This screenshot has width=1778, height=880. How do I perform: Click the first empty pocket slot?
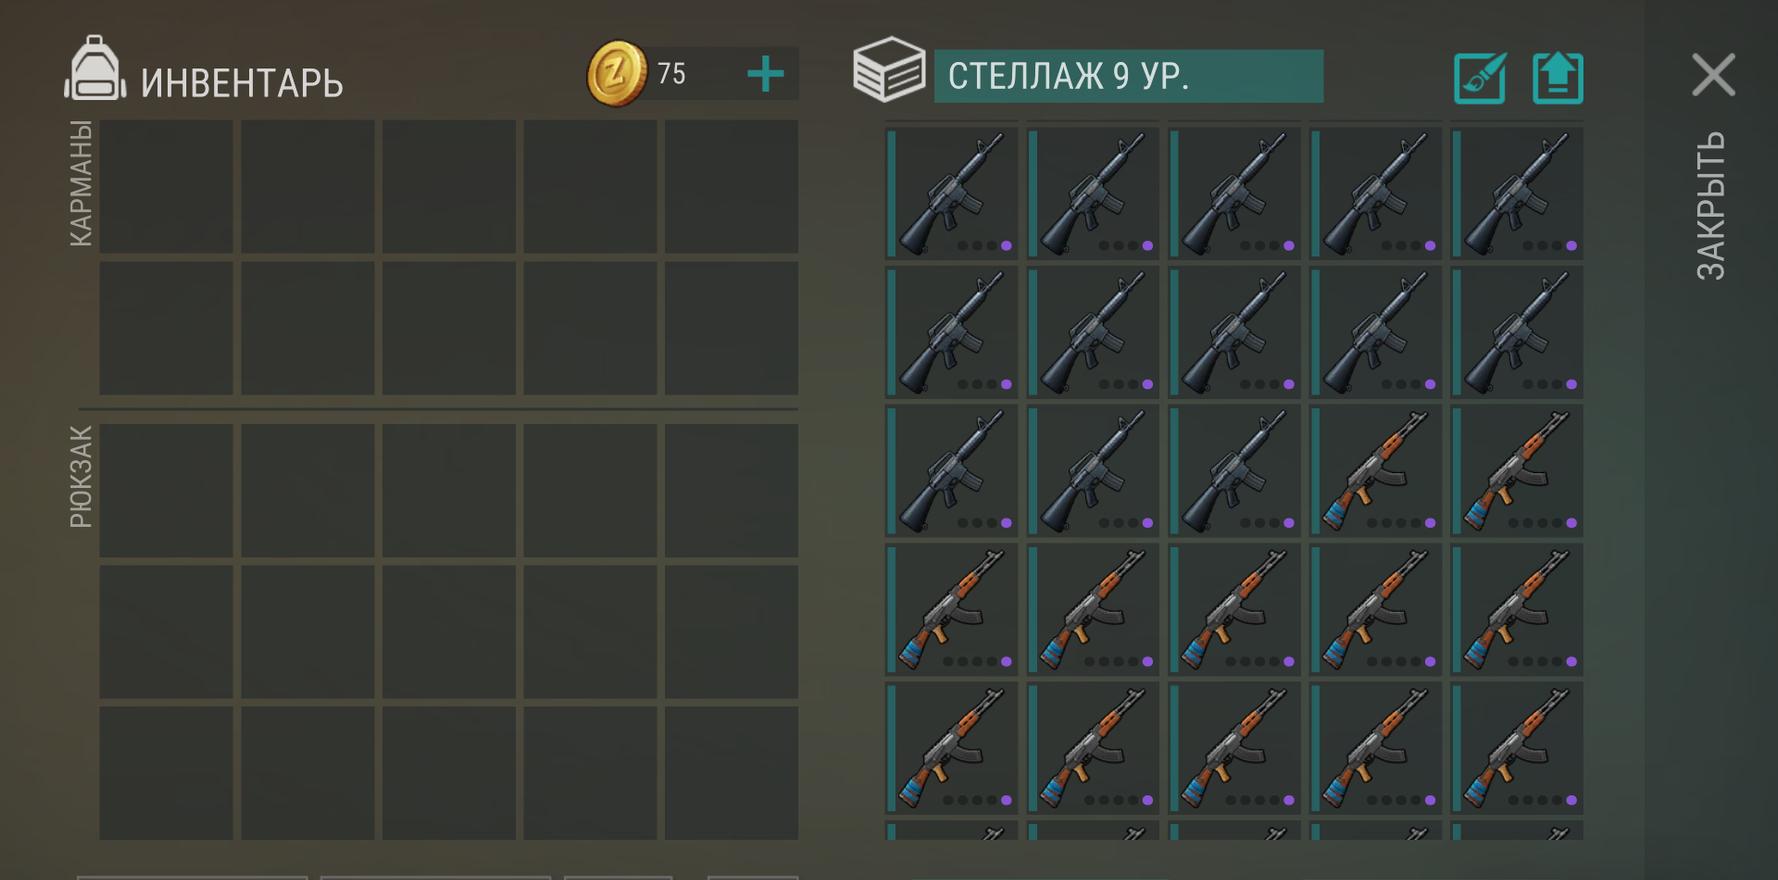pos(166,187)
